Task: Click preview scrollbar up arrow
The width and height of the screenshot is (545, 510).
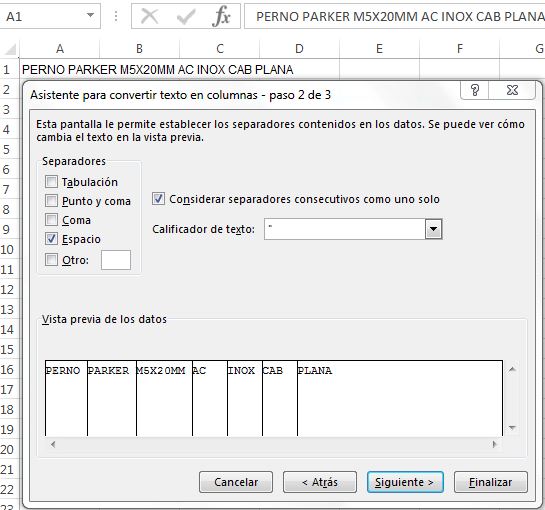Action: [x=512, y=370]
